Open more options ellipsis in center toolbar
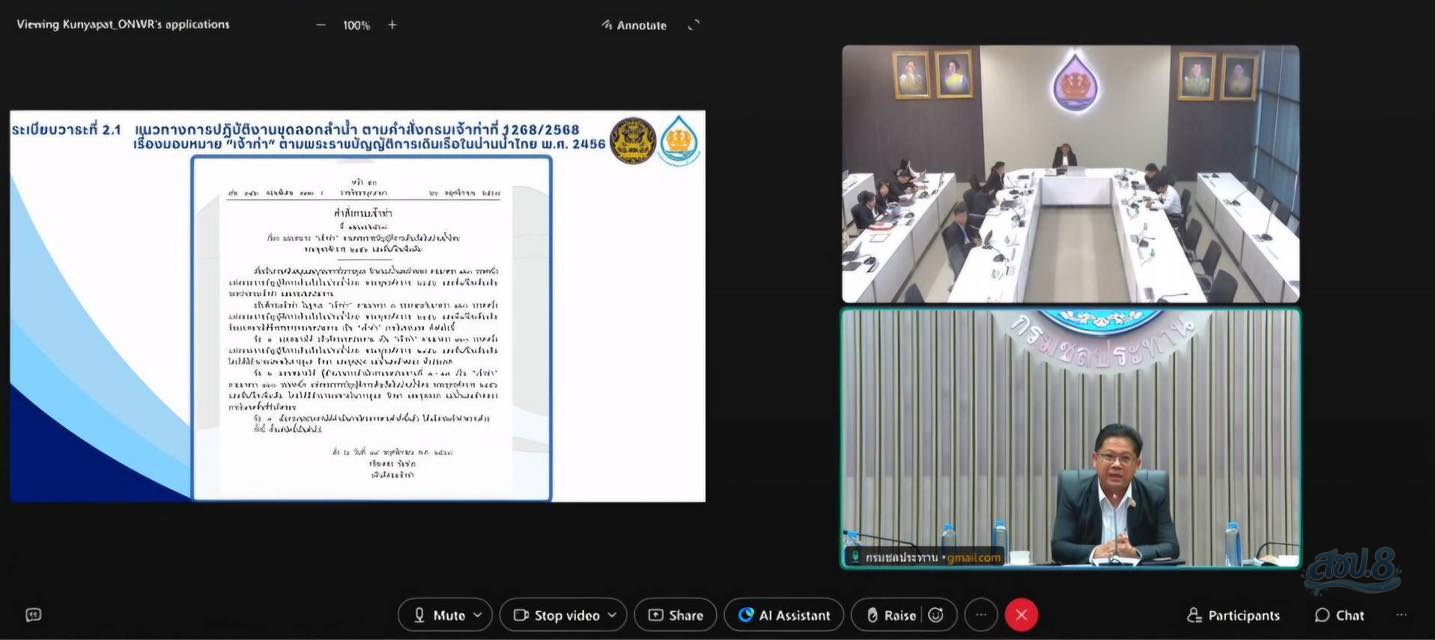Image resolution: width=1435 pixels, height=640 pixels. click(981, 615)
